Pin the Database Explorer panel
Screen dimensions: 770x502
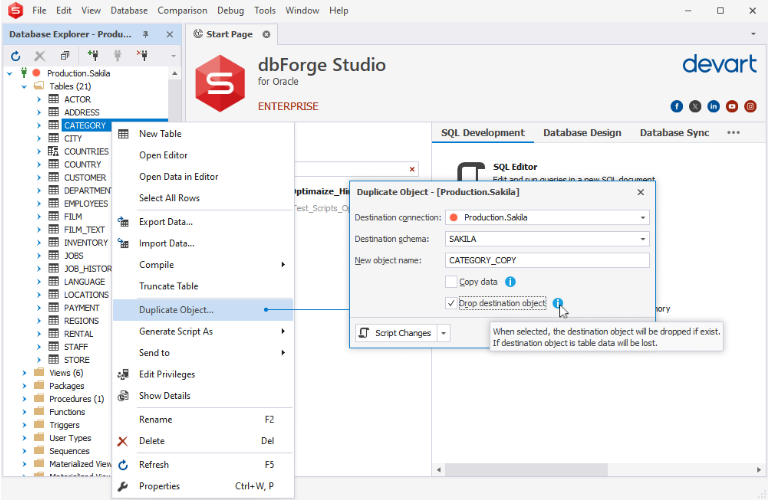[x=145, y=34]
